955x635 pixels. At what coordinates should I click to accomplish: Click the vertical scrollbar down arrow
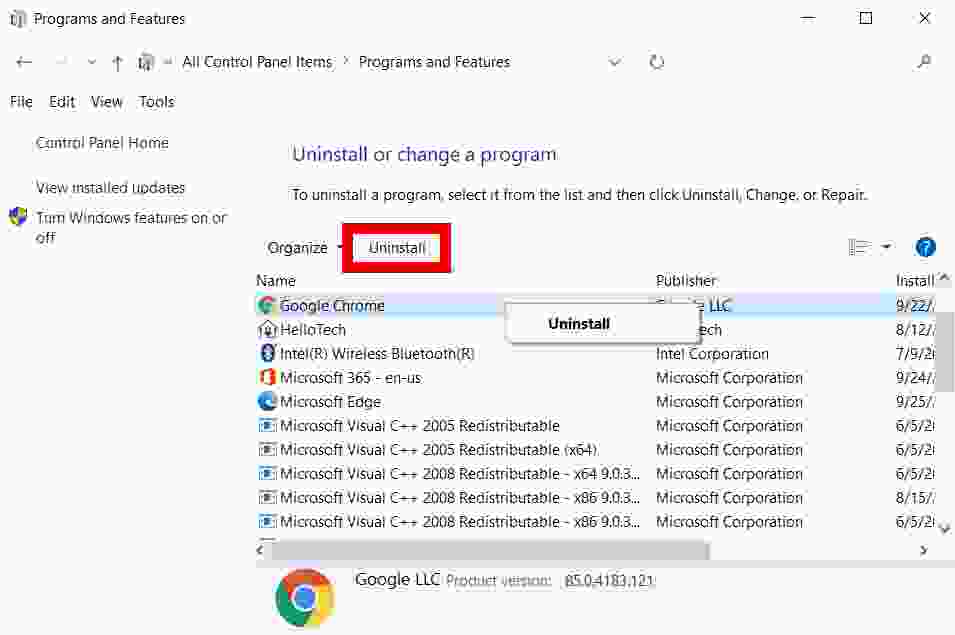point(945,528)
